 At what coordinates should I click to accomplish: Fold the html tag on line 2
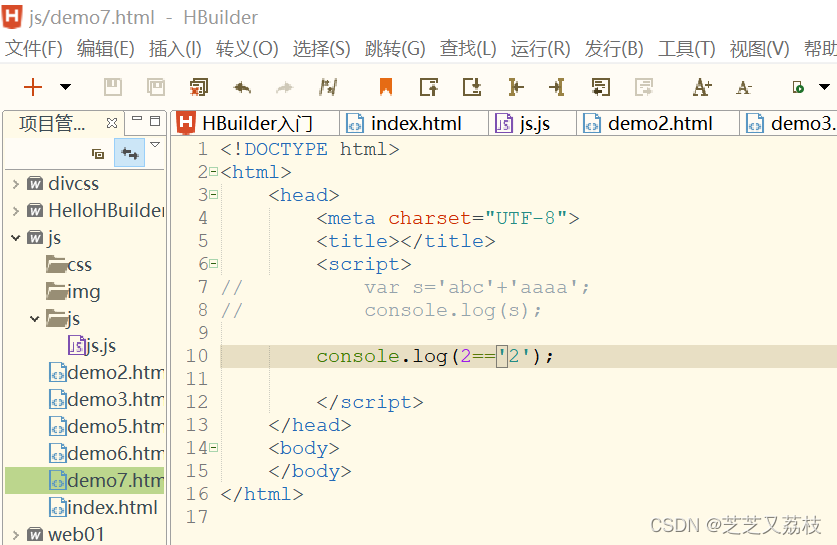(x=214, y=172)
